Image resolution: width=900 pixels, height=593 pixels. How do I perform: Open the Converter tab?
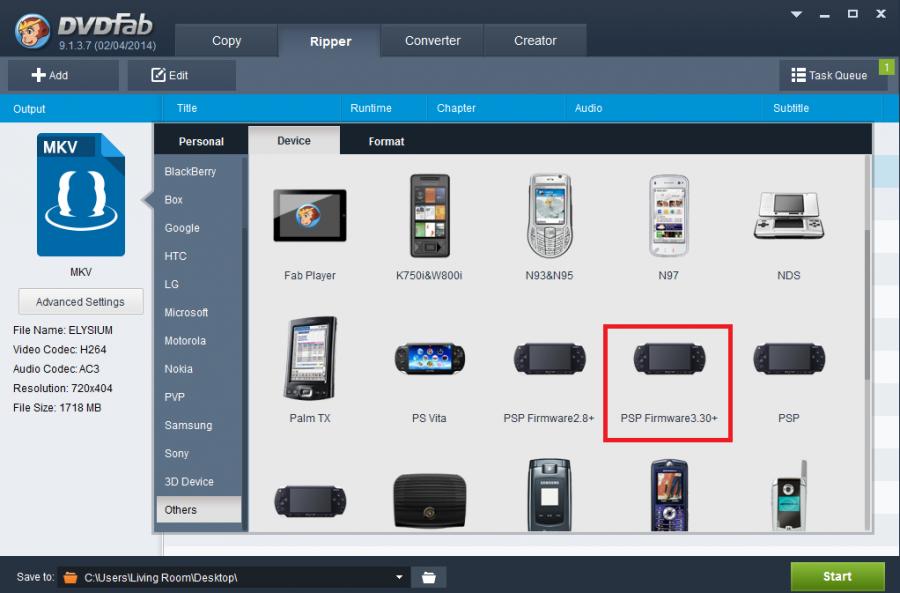click(432, 41)
